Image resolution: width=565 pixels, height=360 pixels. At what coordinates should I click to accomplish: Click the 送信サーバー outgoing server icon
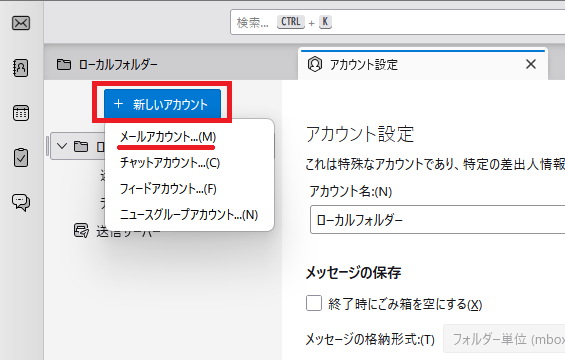81,231
